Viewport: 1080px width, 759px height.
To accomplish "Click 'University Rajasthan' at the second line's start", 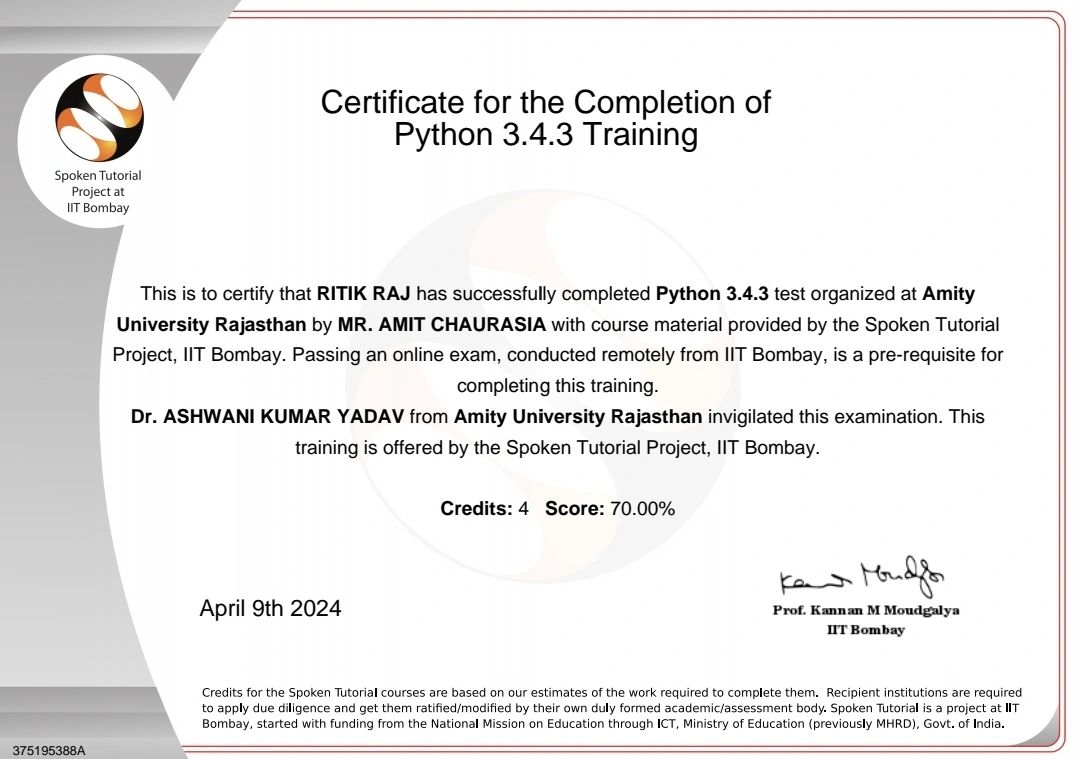I will (x=211, y=324).
